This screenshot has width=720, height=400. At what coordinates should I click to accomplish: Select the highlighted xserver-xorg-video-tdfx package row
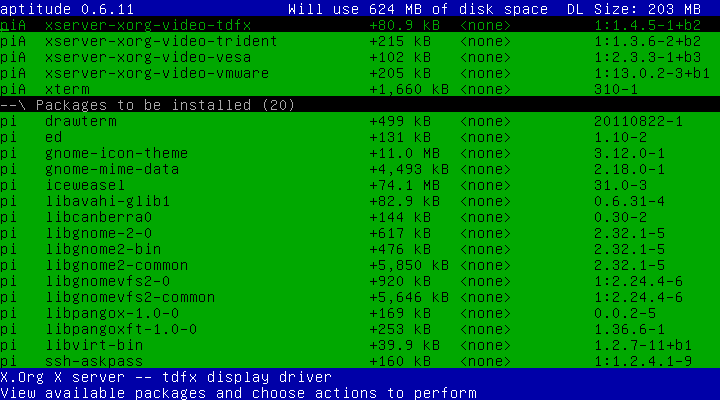[148, 24]
